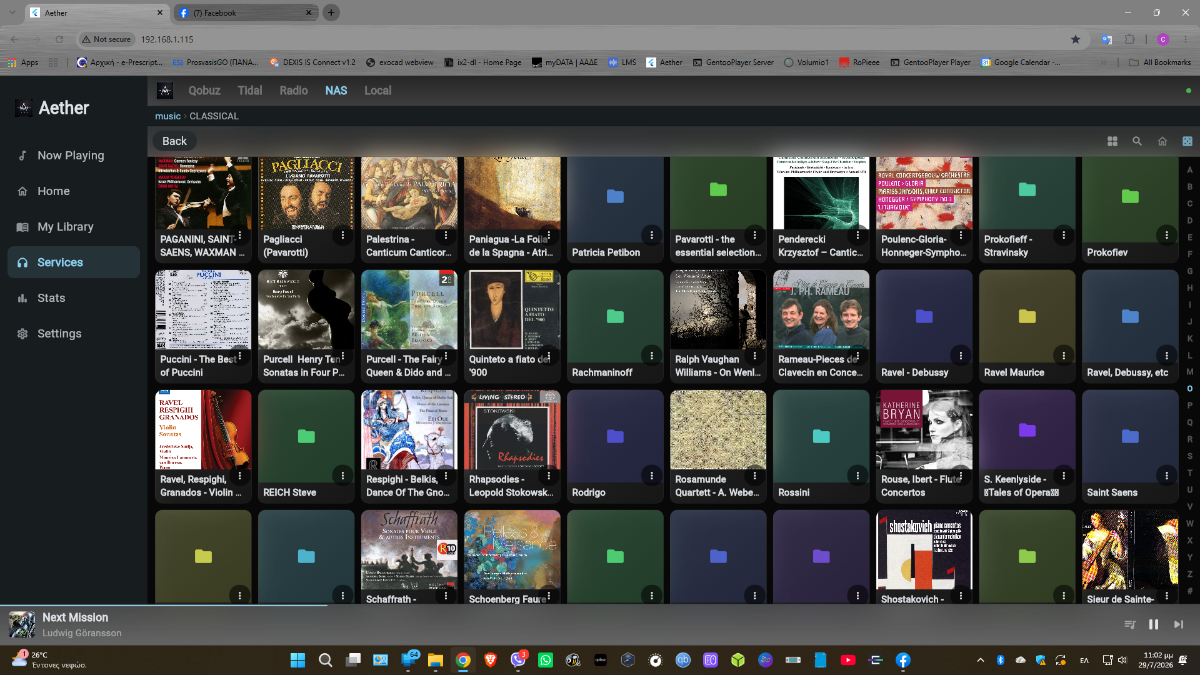The height and width of the screenshot is (675, 1200).
Task: Switch to grid view layout icon
Action: pyautogui.click(x=1112, y=141)
